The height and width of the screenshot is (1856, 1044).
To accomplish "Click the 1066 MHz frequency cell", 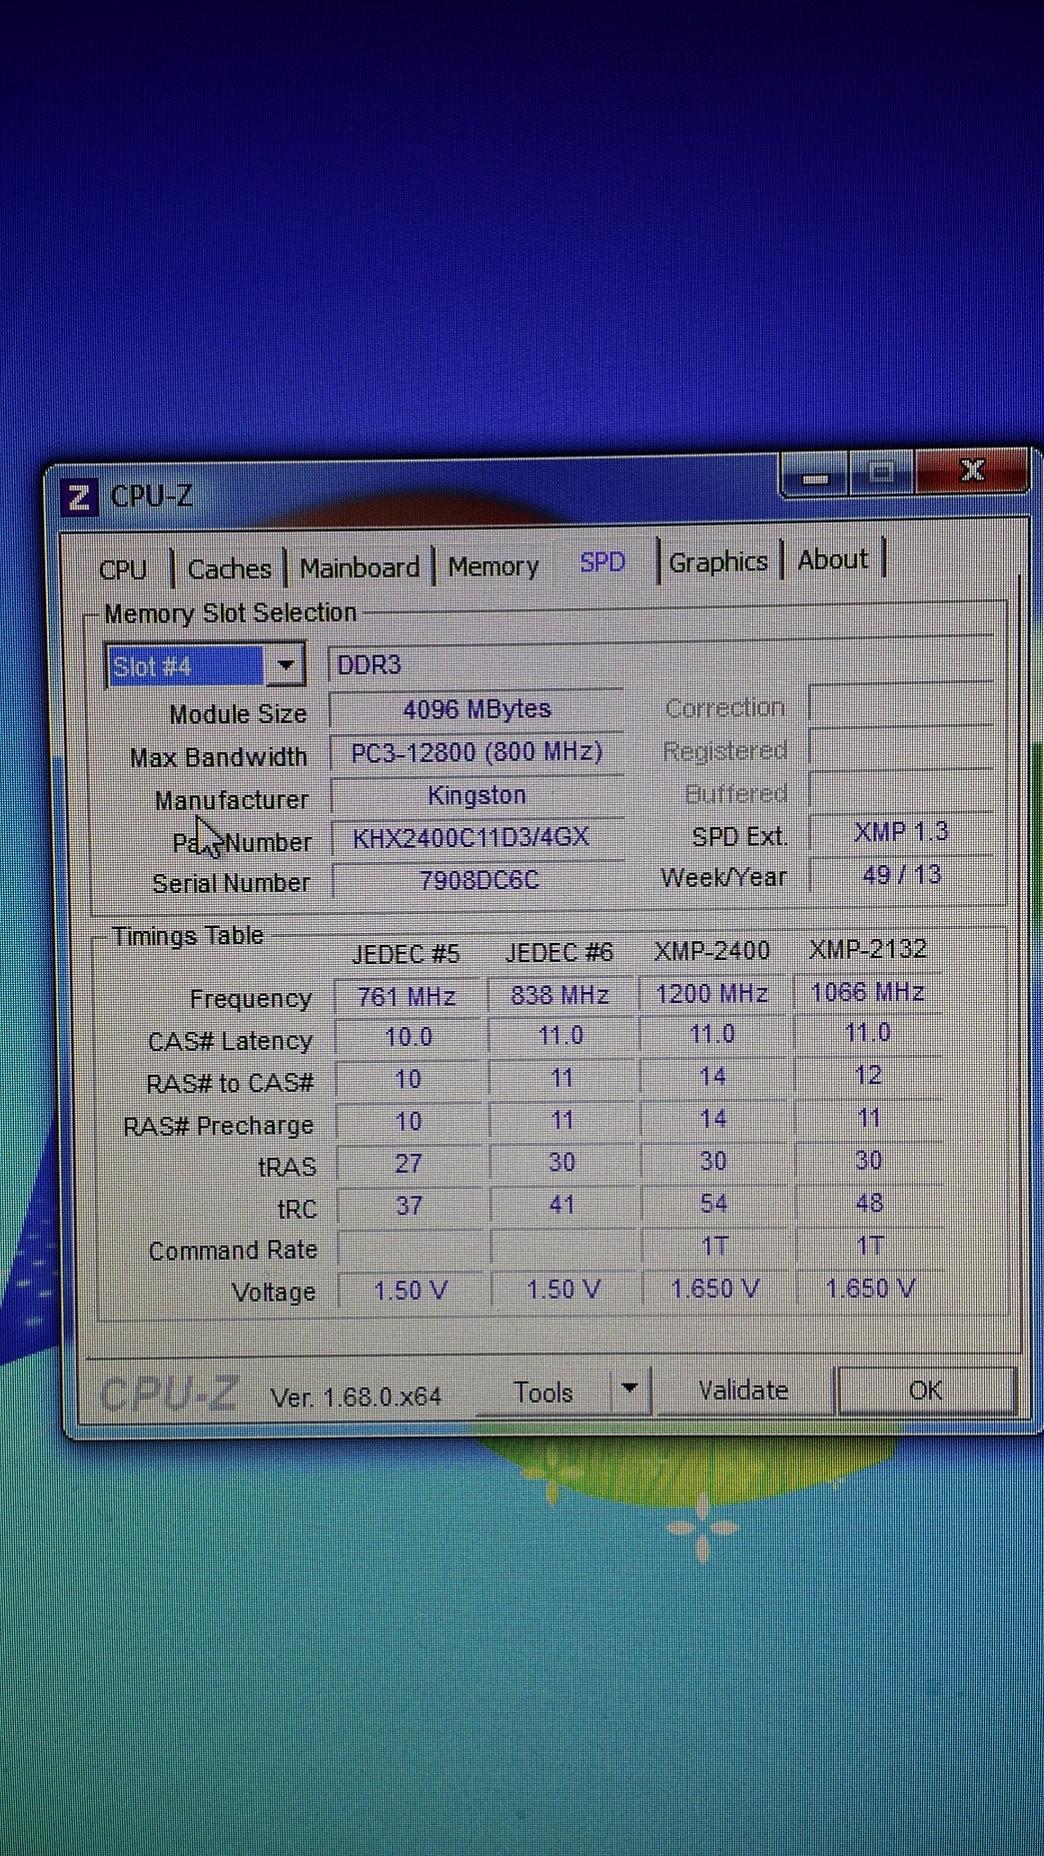I will [x=867, y=992].
